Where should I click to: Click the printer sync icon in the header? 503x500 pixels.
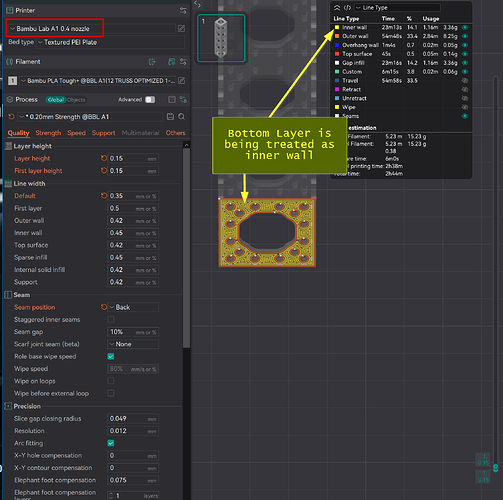coord(183,11)
